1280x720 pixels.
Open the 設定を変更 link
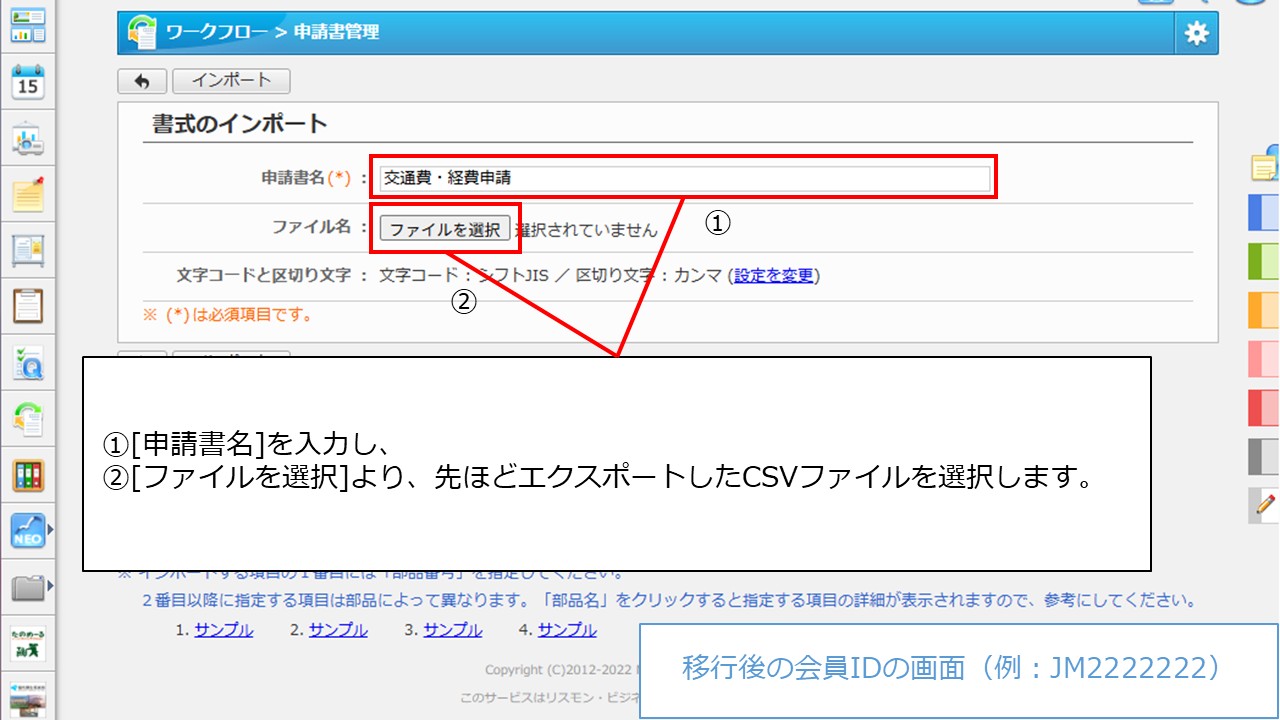coord(774,275)
